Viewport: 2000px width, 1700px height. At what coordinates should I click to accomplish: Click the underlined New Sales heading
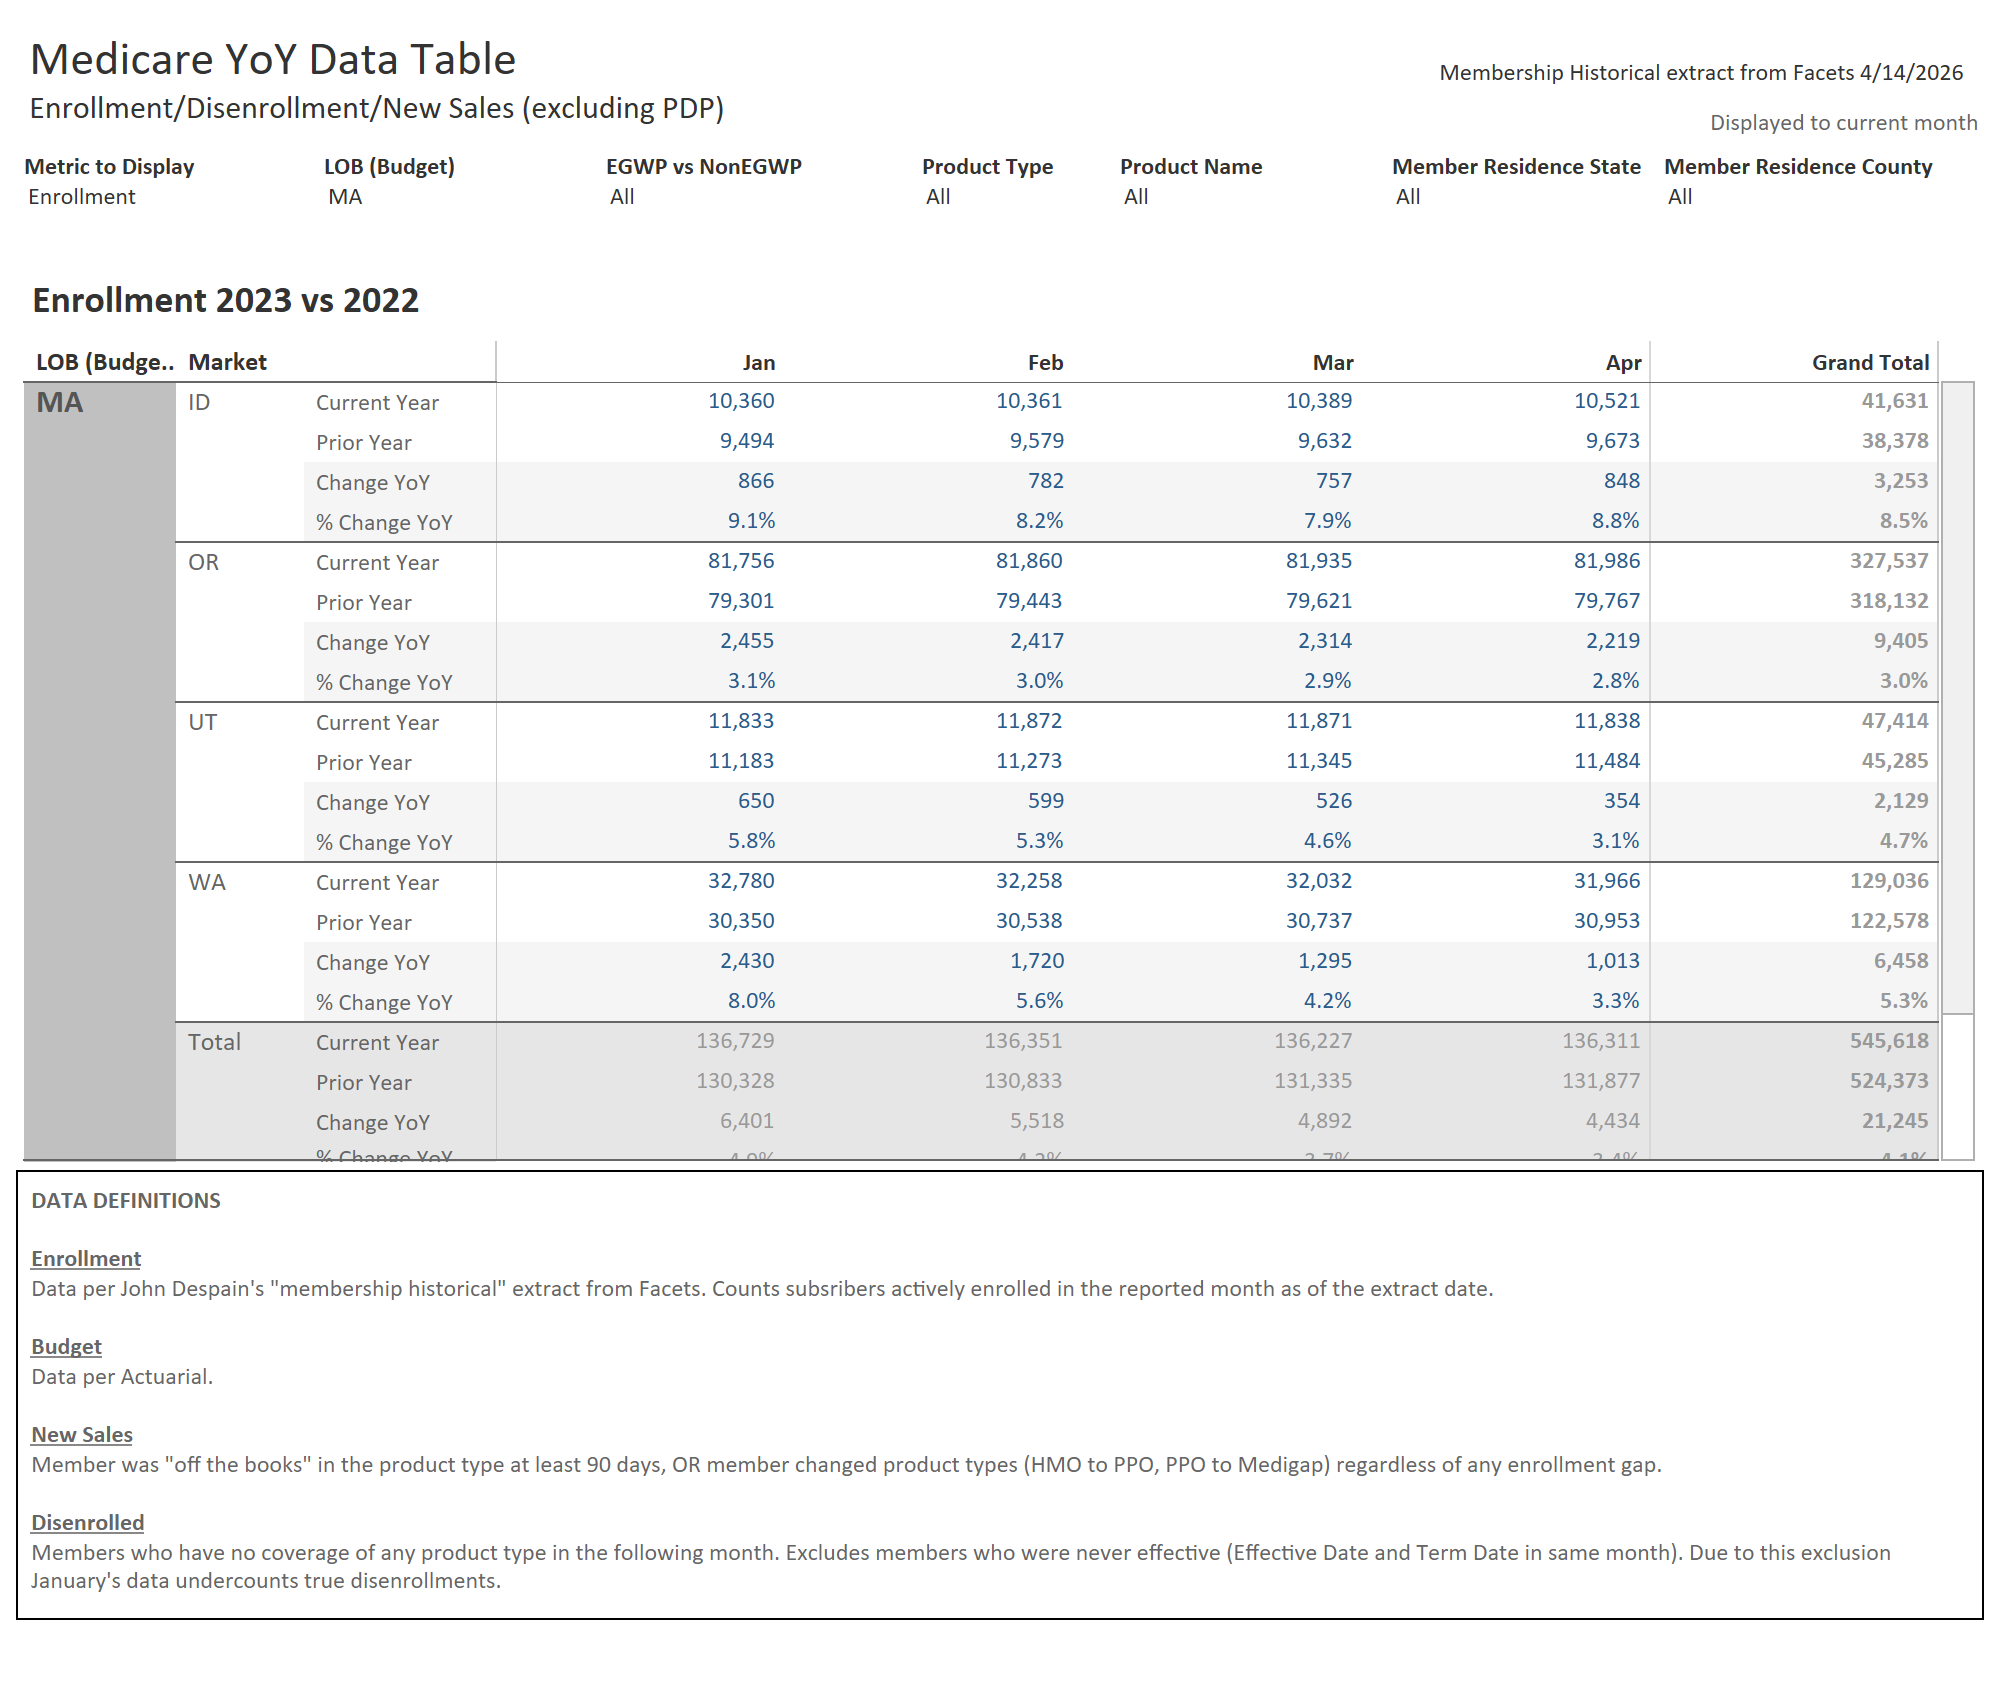pos(81,1434)
